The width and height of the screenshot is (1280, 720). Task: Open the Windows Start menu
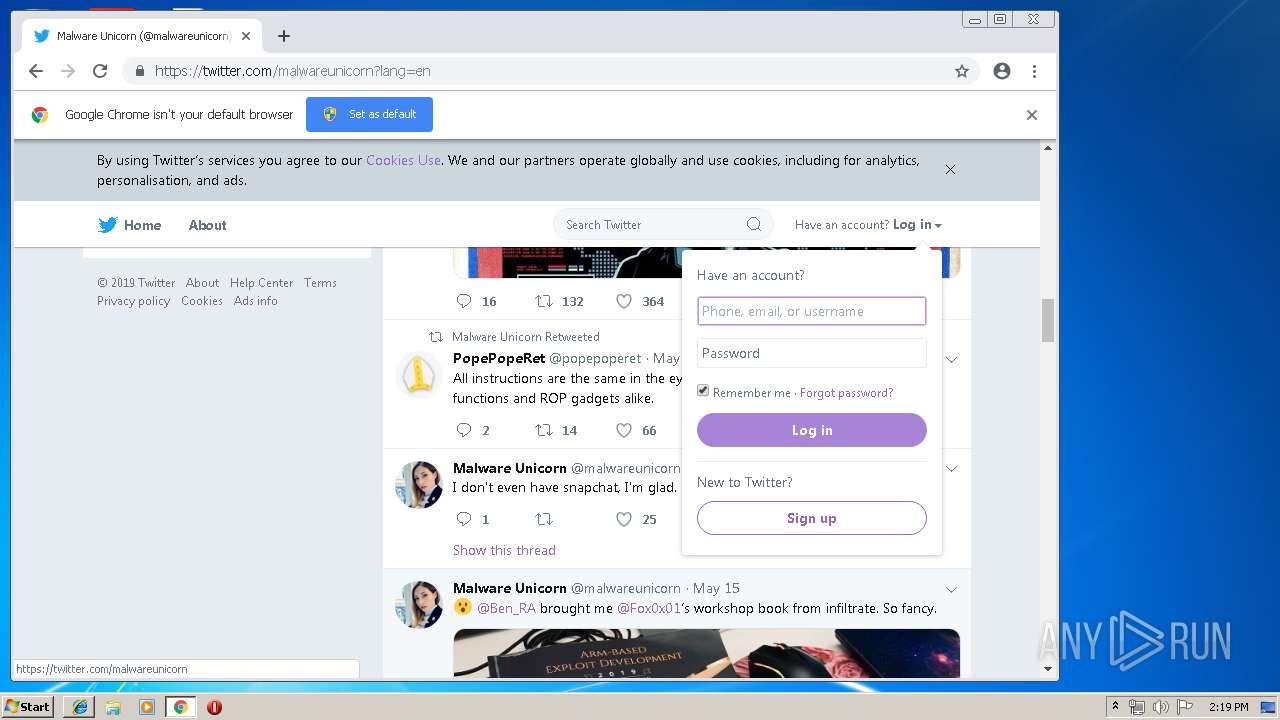27,706
